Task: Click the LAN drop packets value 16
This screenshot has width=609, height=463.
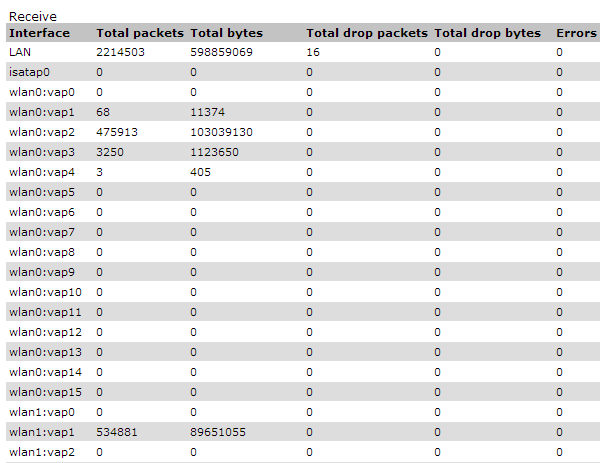Action: [x=313, y=51]
